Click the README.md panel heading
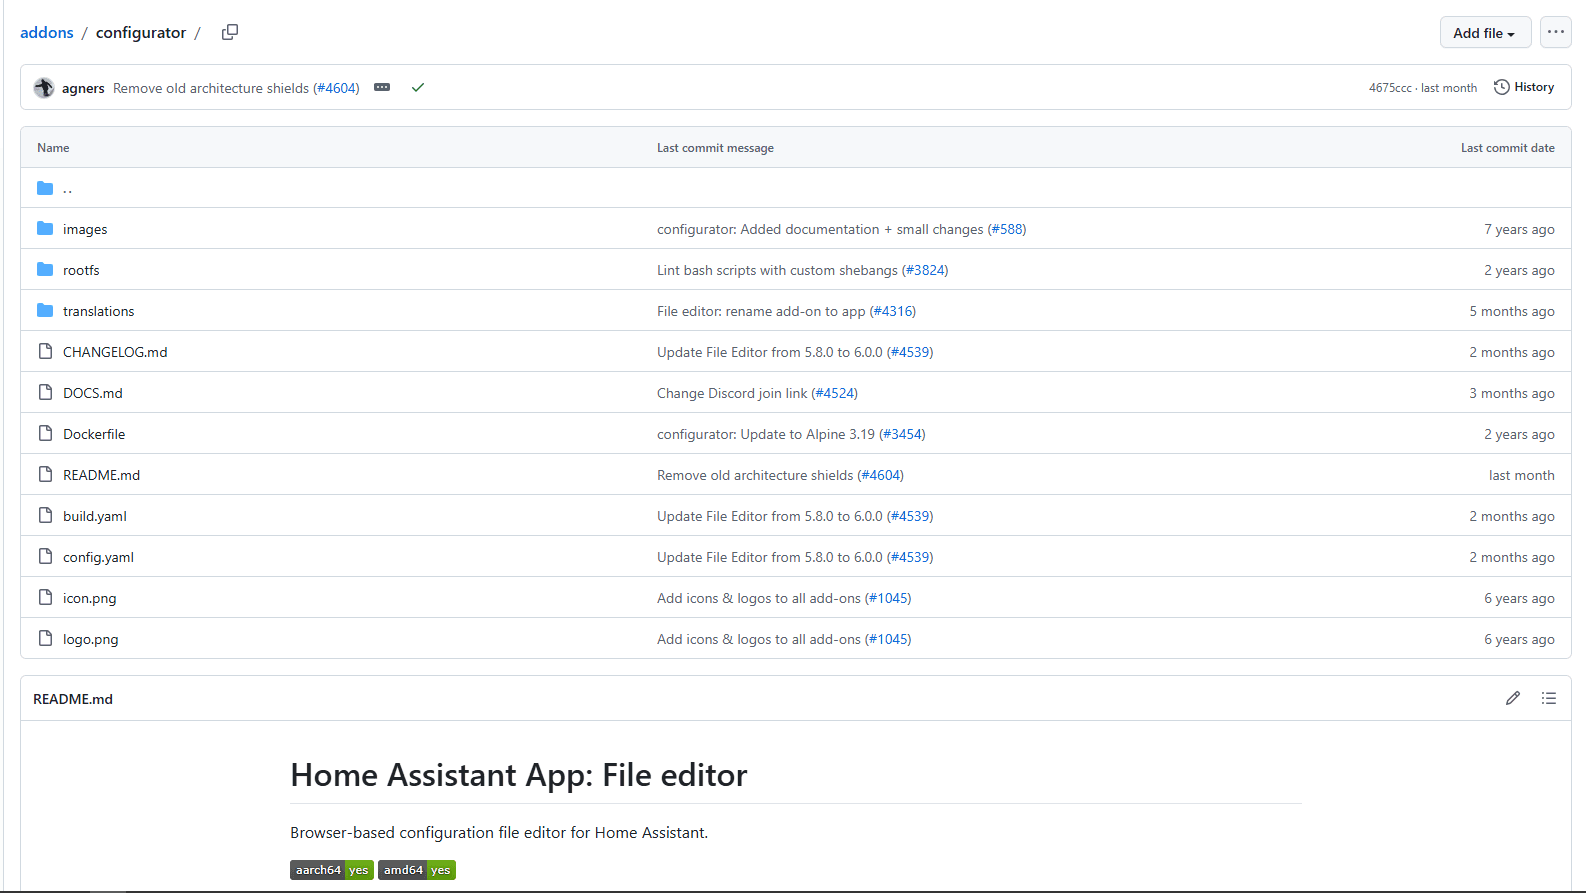The width and height of the screenshot is (1586, 893). pos(73,699)
